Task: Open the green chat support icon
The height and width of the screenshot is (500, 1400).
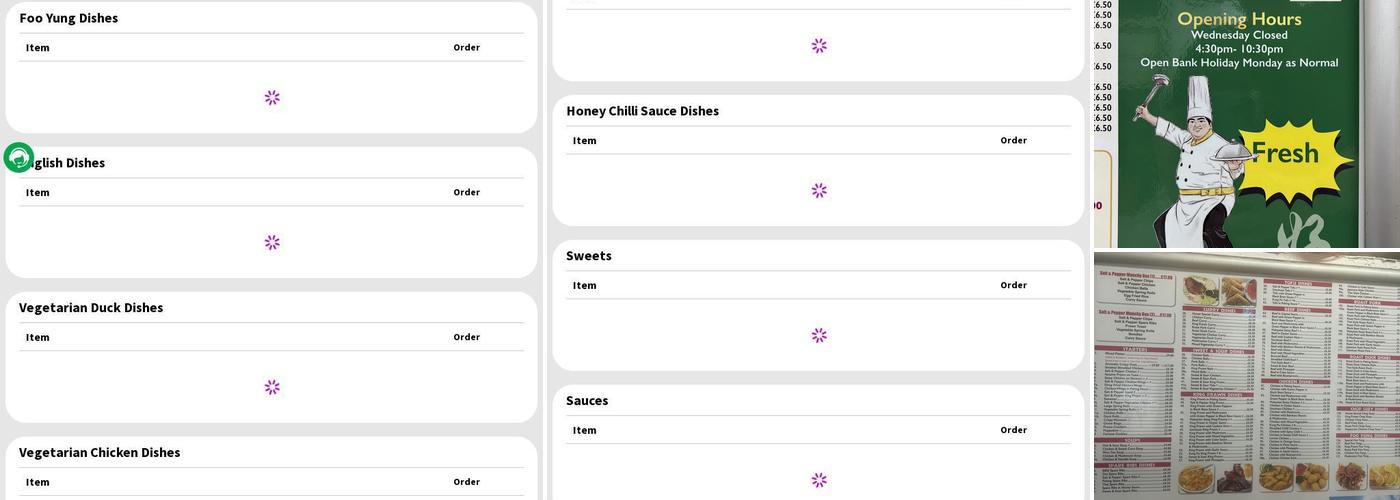Action: coord(18,157)
